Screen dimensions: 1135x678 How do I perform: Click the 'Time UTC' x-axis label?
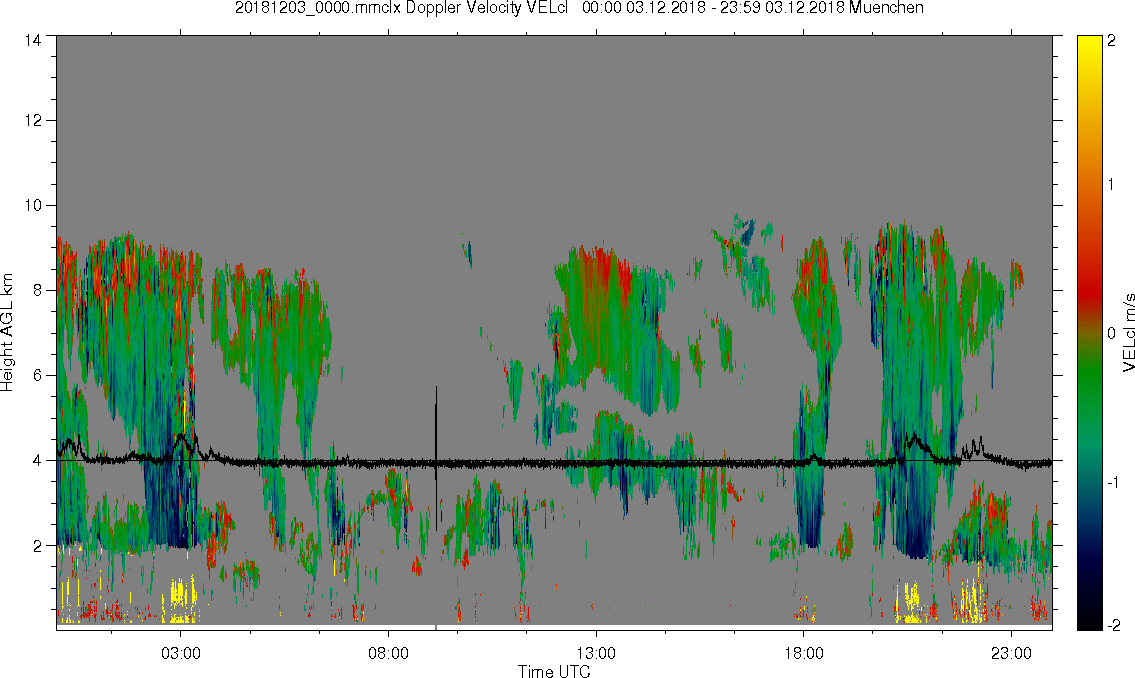(x=554, y=671)
